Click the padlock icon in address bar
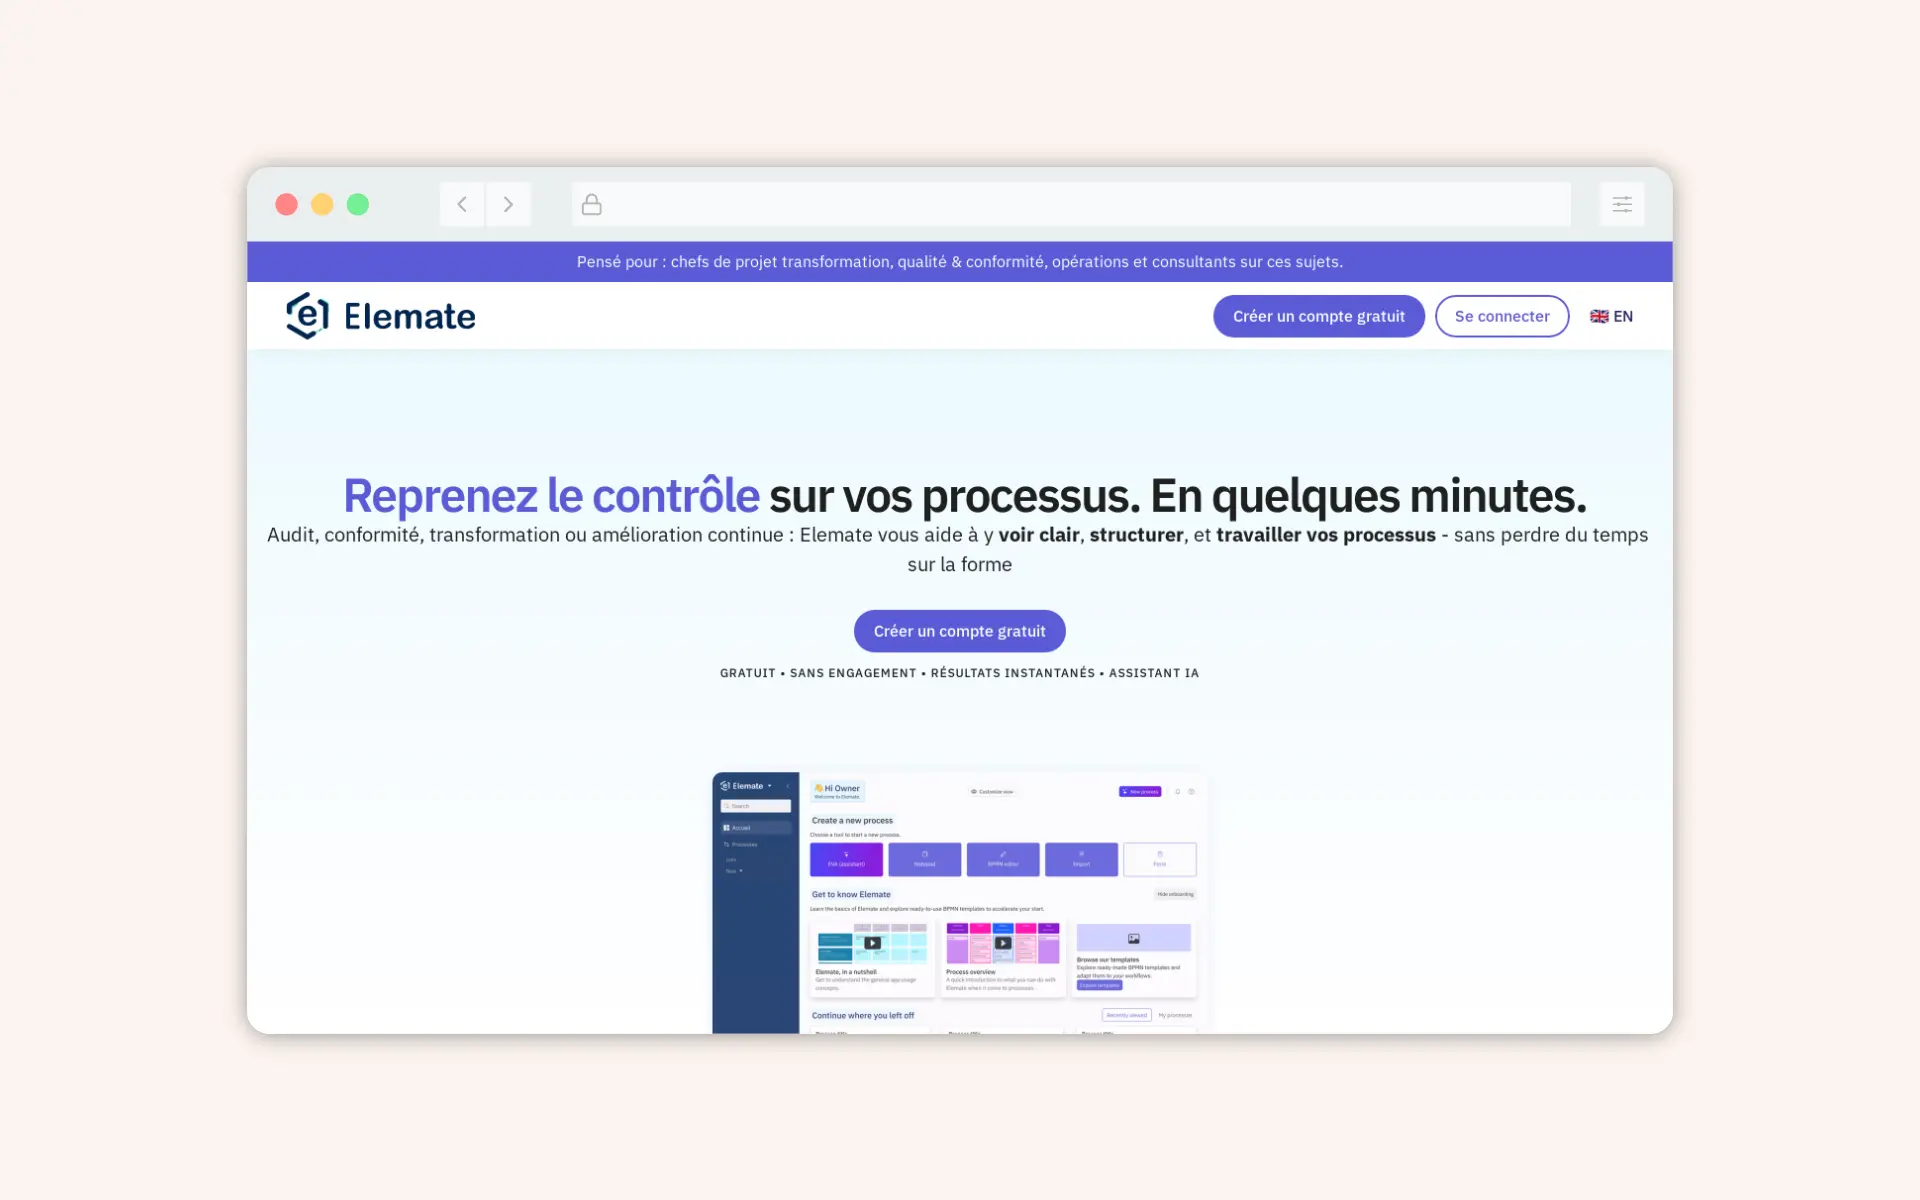Viewport: 1920px width, 1200px height. (x=592, y=205)
